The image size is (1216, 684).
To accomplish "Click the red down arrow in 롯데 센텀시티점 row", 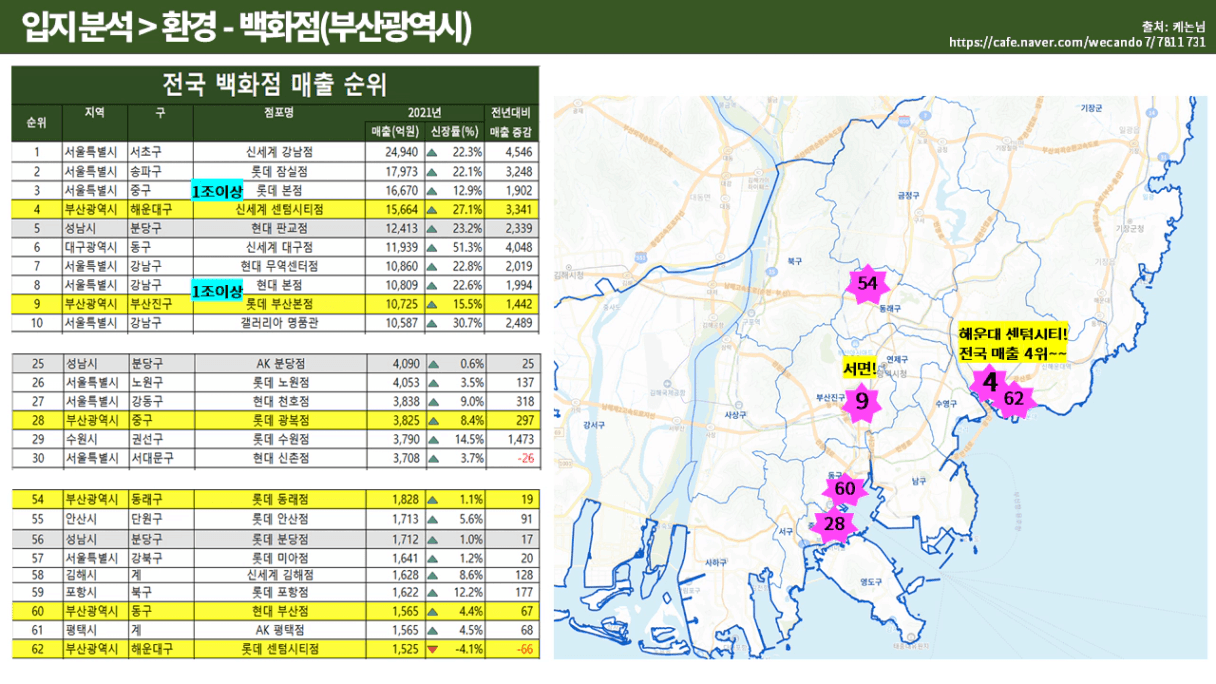I will [x=433, y=649].
